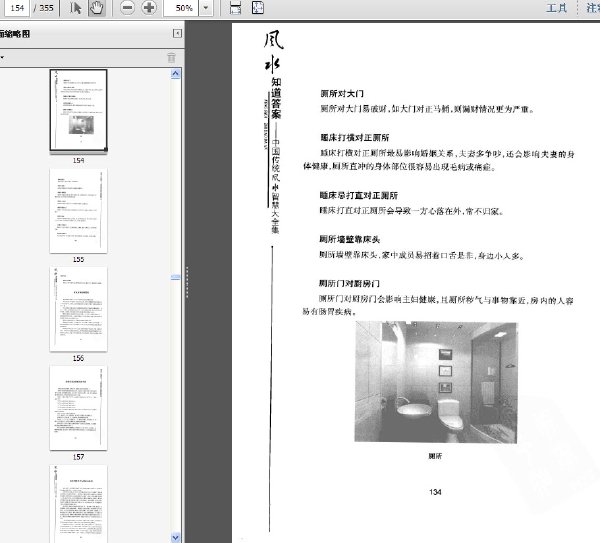Click the panel divider grip handle
Image resolution: width=600 pixels, height=543 pixels.
(187, 282)
